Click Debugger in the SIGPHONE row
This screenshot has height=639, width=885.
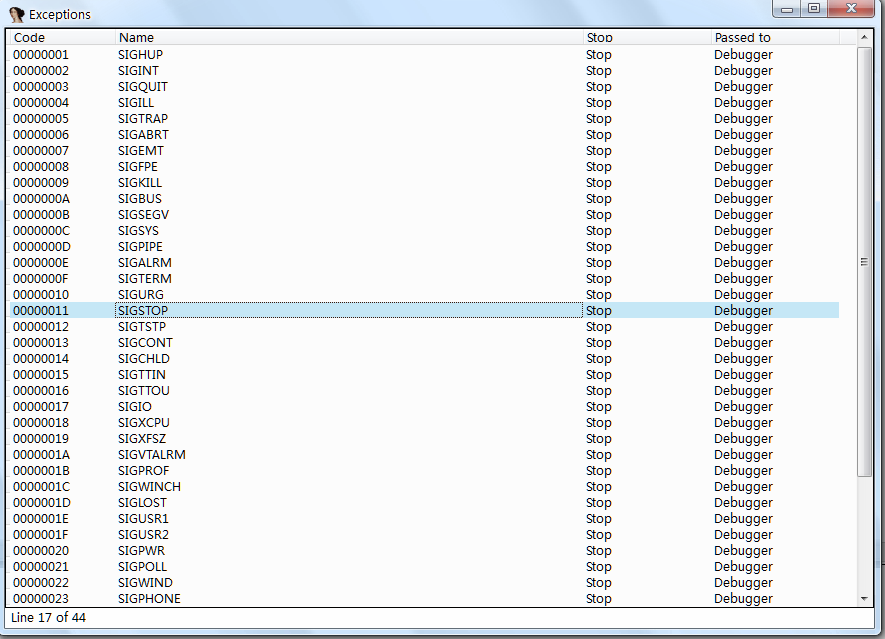(743, 598)
